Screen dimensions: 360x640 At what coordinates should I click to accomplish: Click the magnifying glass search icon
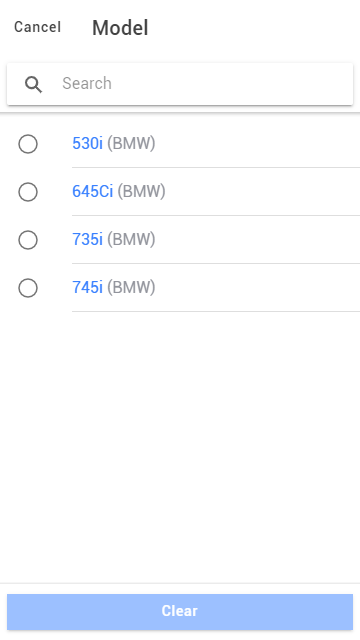click(x=33, y=84)
